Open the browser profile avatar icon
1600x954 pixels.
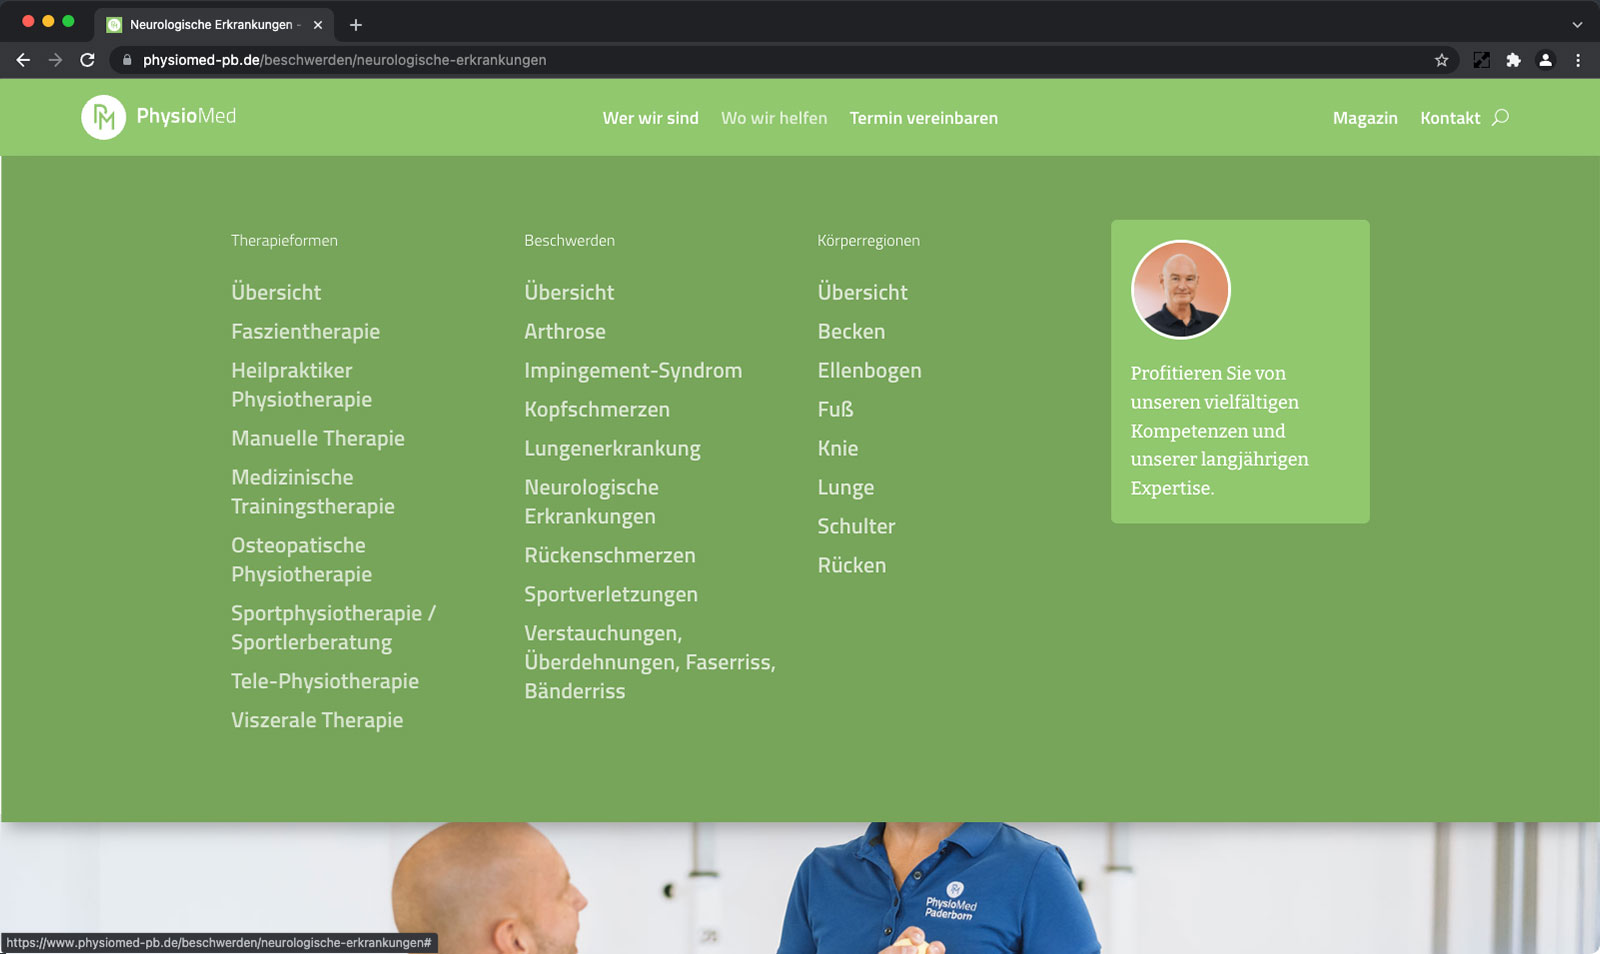tap(1545, 60)
